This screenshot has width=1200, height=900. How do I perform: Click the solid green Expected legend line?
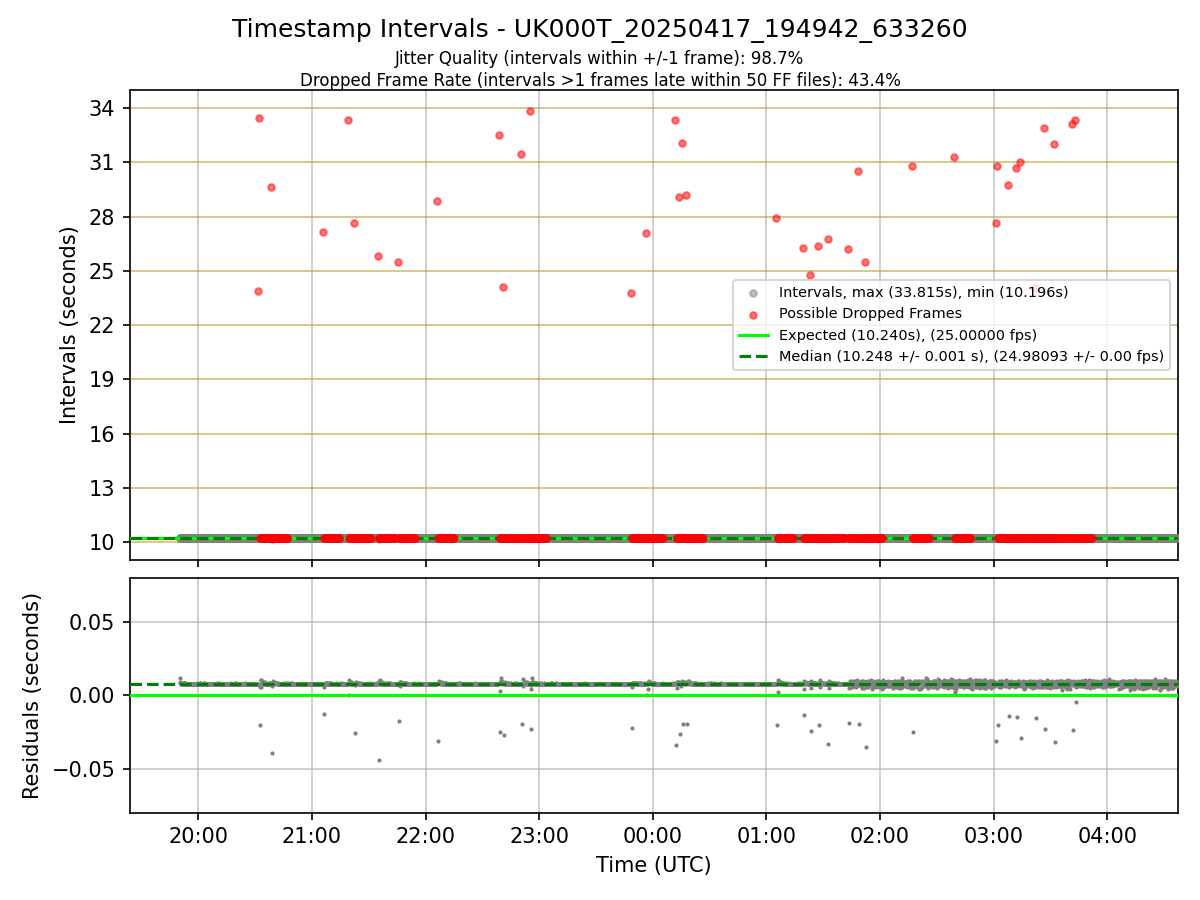click(754, 335)
